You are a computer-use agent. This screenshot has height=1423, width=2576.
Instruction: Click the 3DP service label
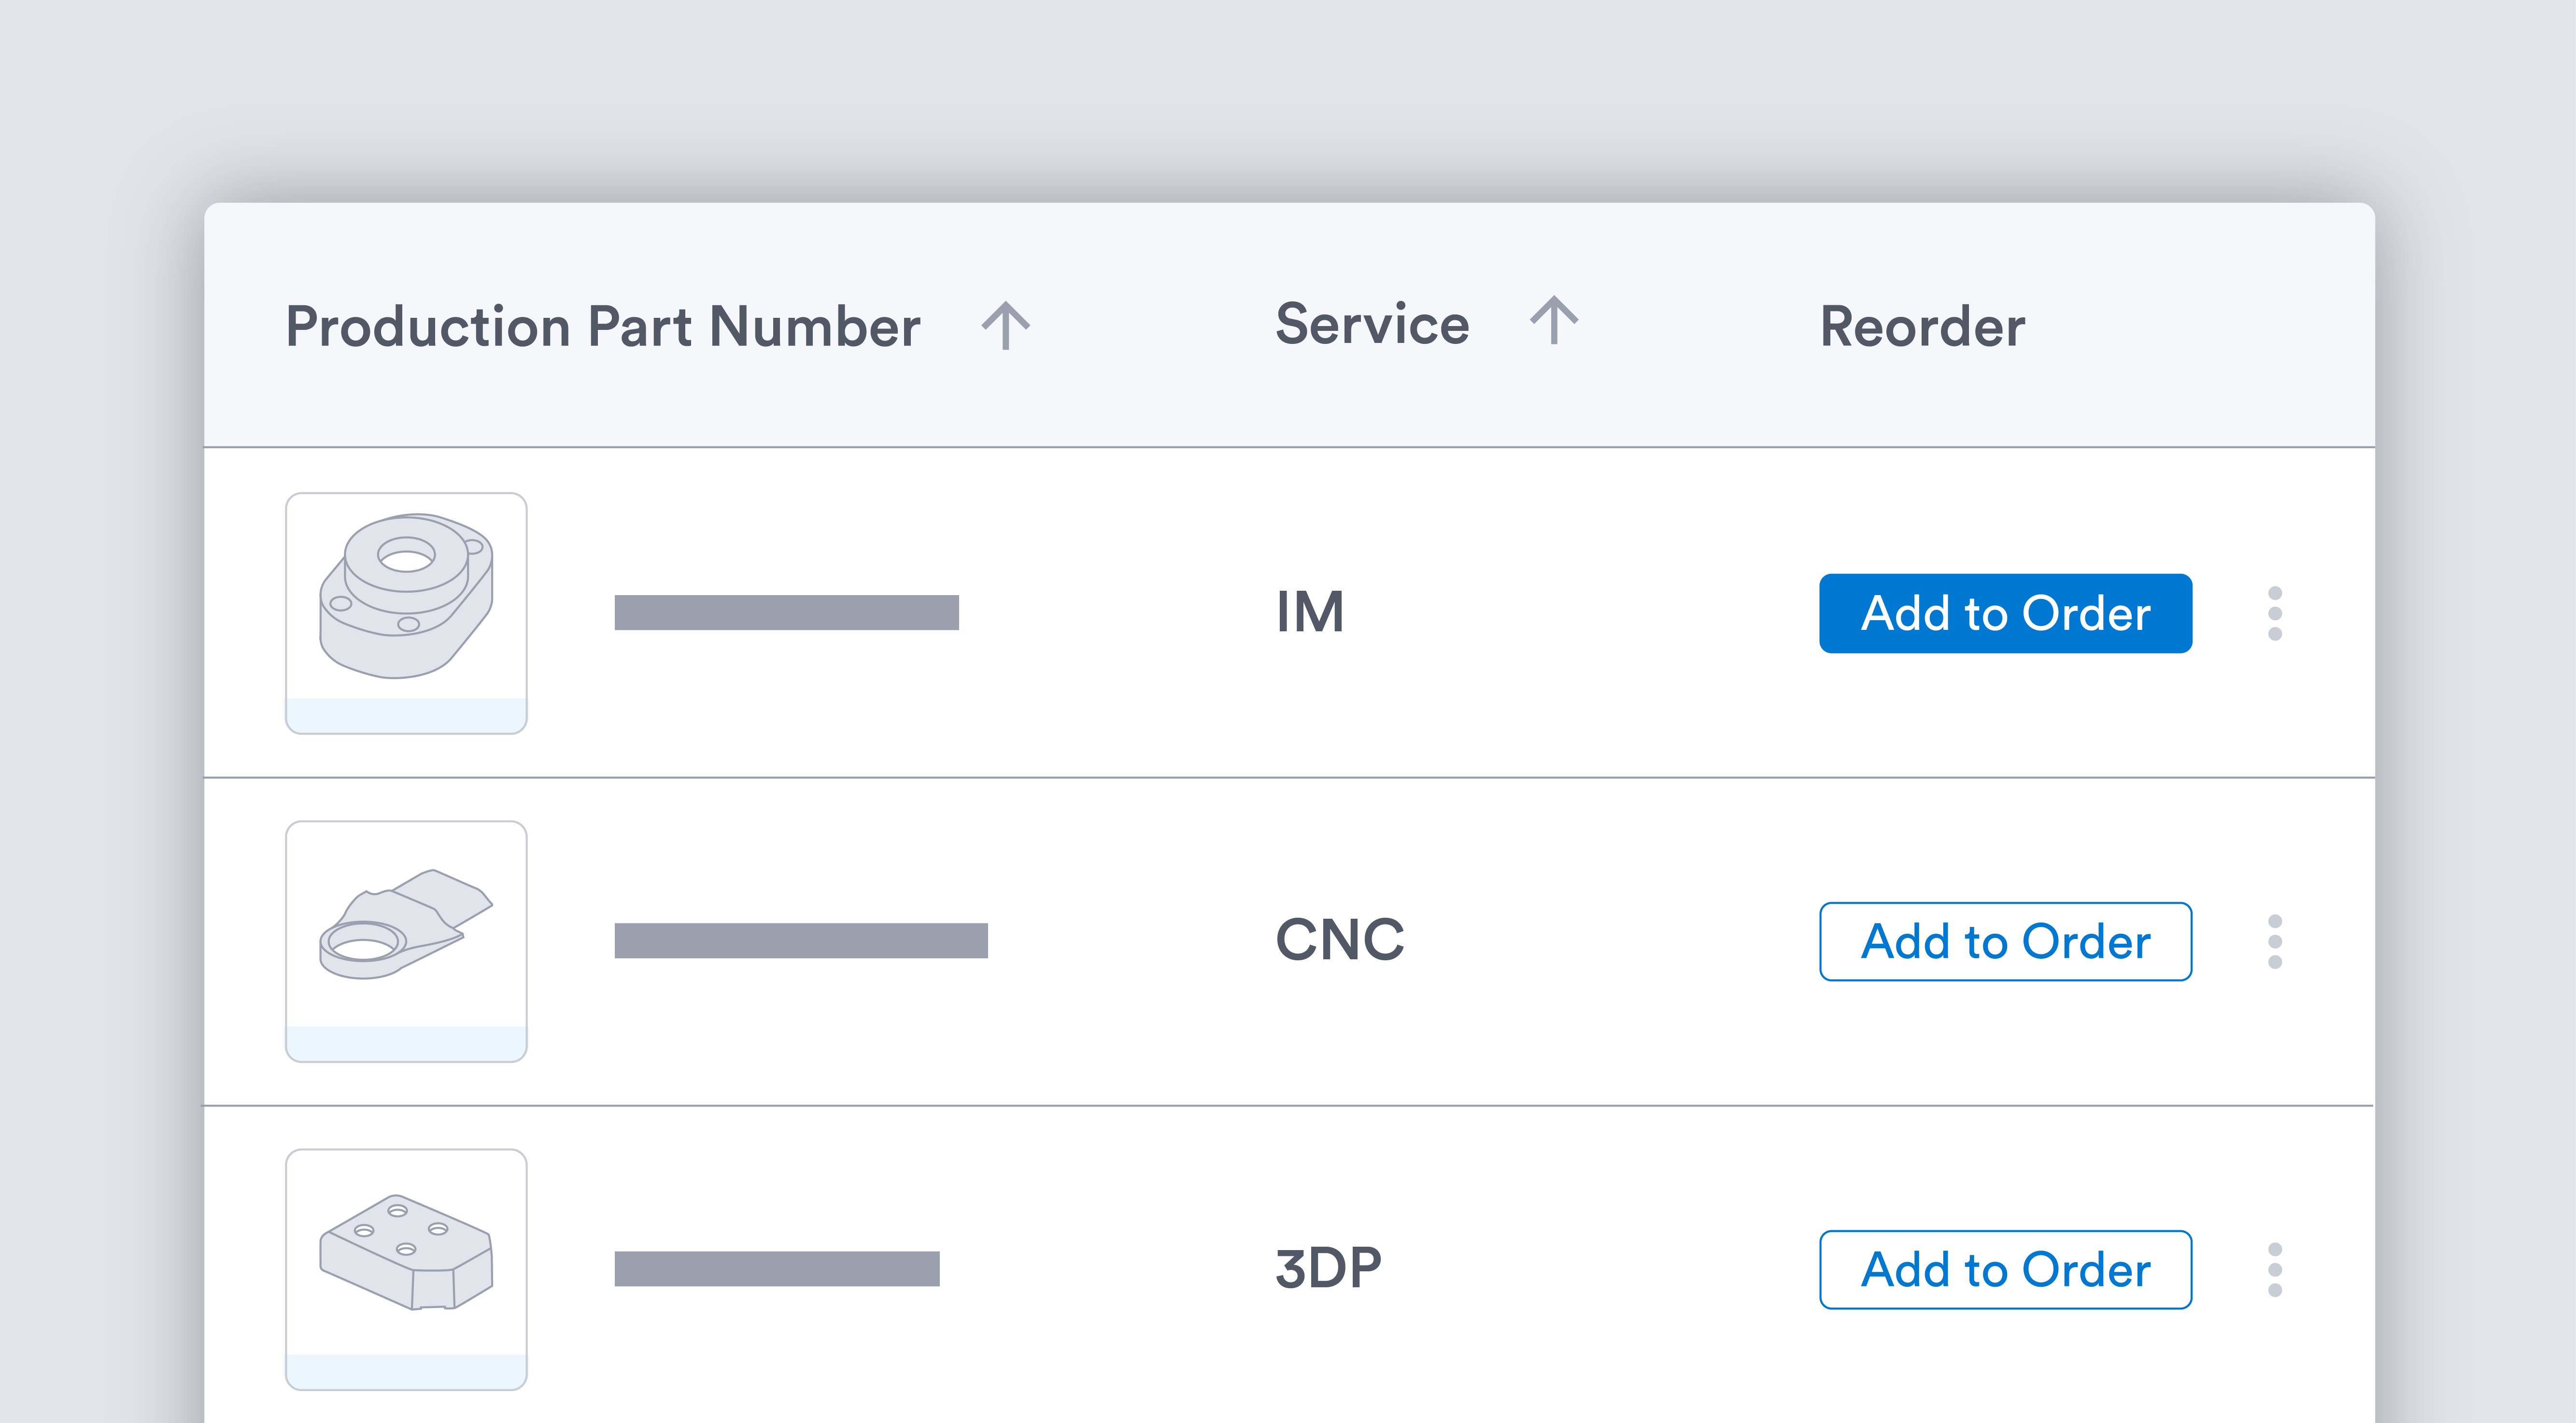pos(1328,1267)
